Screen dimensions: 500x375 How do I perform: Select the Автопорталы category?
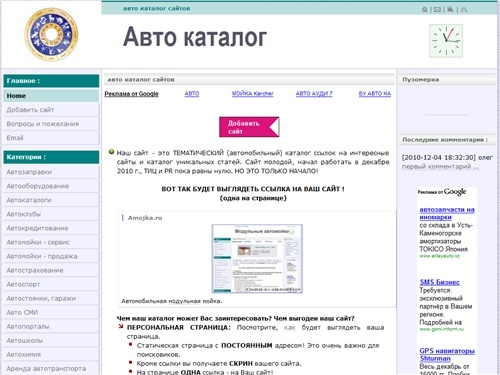click(51, 326)
